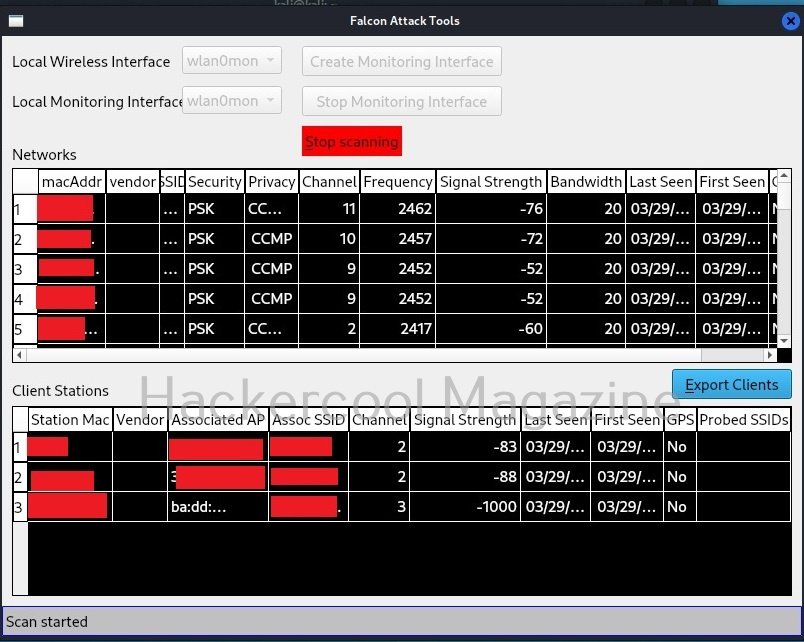Sort Client Stations by Vendor column
The width and height of the screenshot is (804, 642).
[140, 420]
